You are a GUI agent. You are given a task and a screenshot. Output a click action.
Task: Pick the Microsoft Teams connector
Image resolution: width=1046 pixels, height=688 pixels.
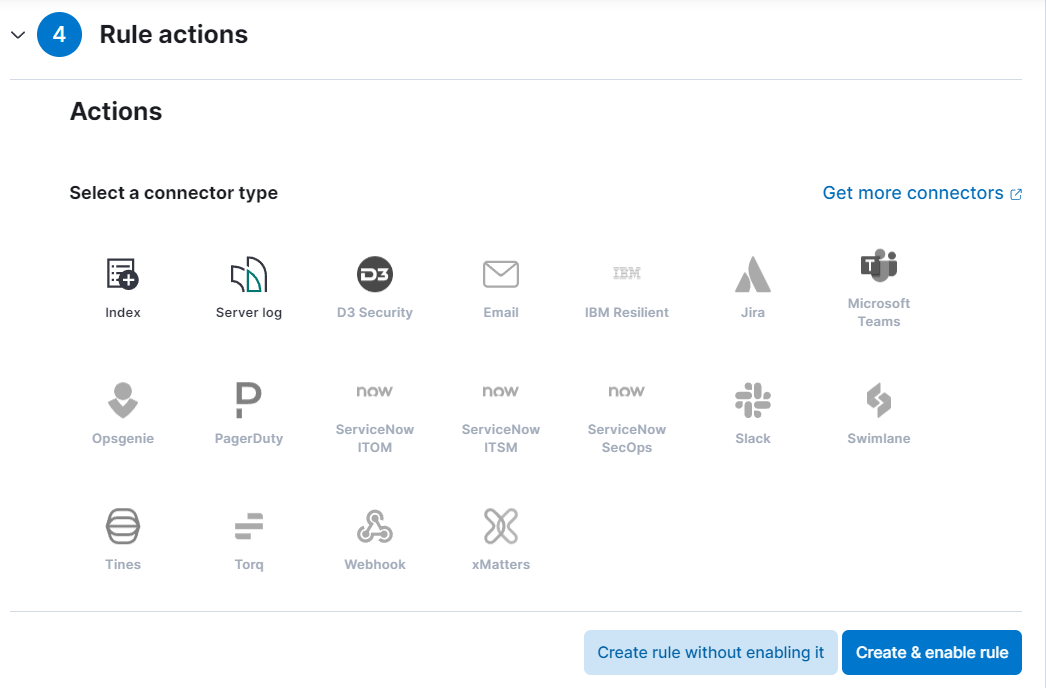click(879, 288)
